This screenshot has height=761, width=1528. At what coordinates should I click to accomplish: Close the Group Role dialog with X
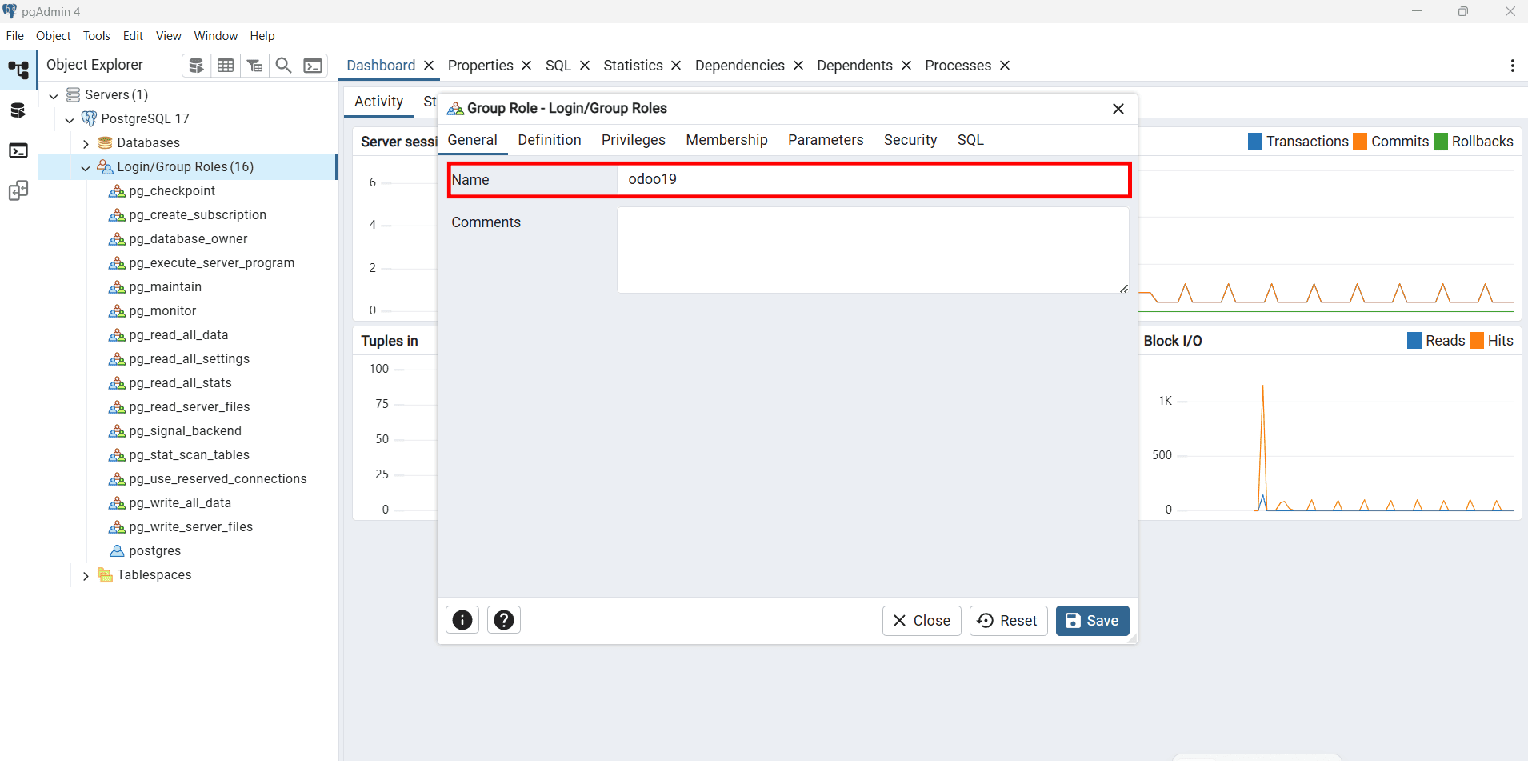point(1119,109)
